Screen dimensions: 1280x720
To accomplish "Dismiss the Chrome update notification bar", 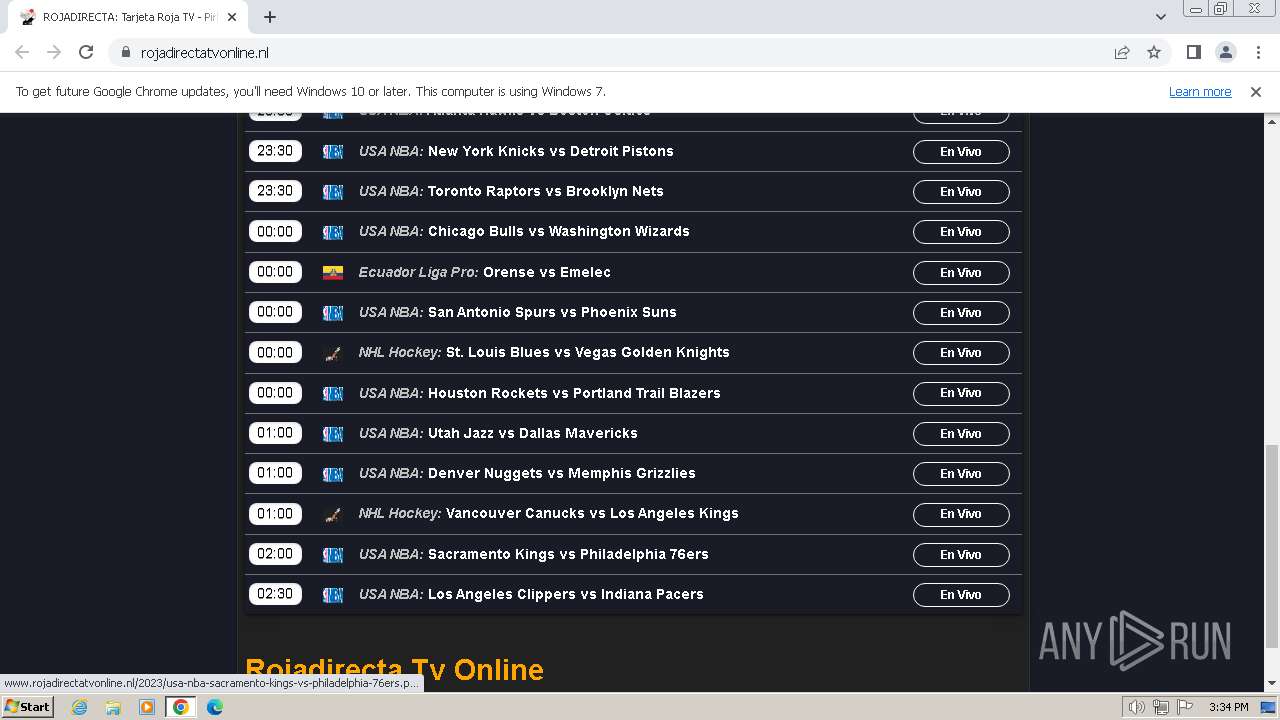I will coord(1256,91).
